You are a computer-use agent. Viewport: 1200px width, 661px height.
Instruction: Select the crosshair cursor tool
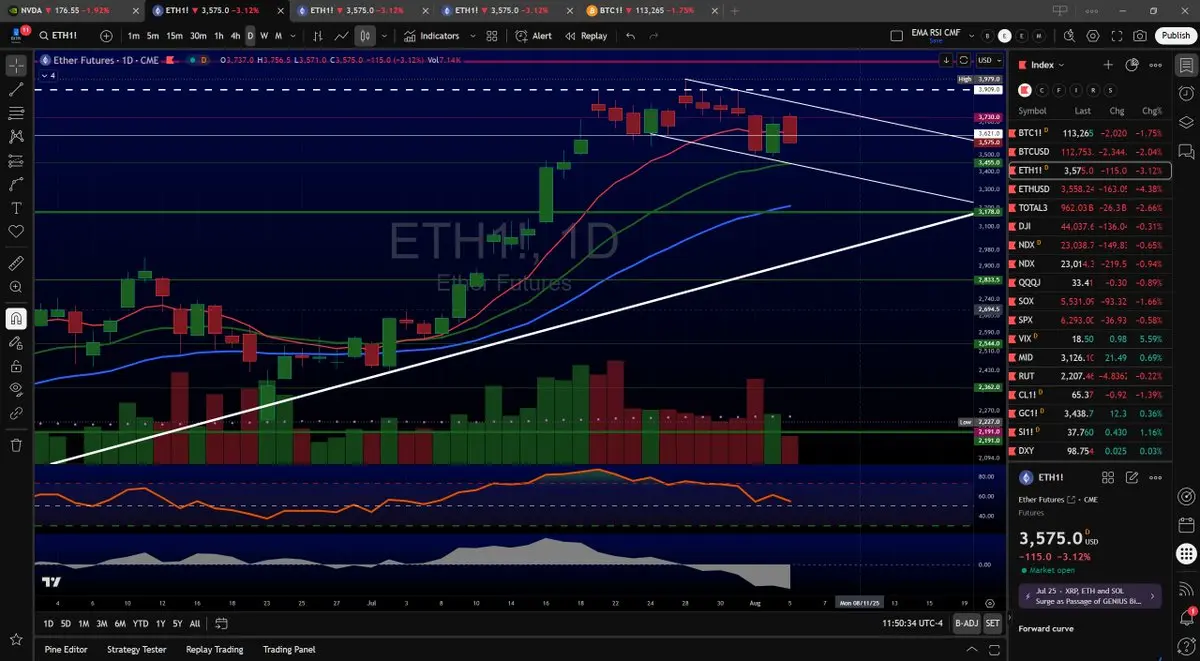pyautogui.click(x=16, y=66)
